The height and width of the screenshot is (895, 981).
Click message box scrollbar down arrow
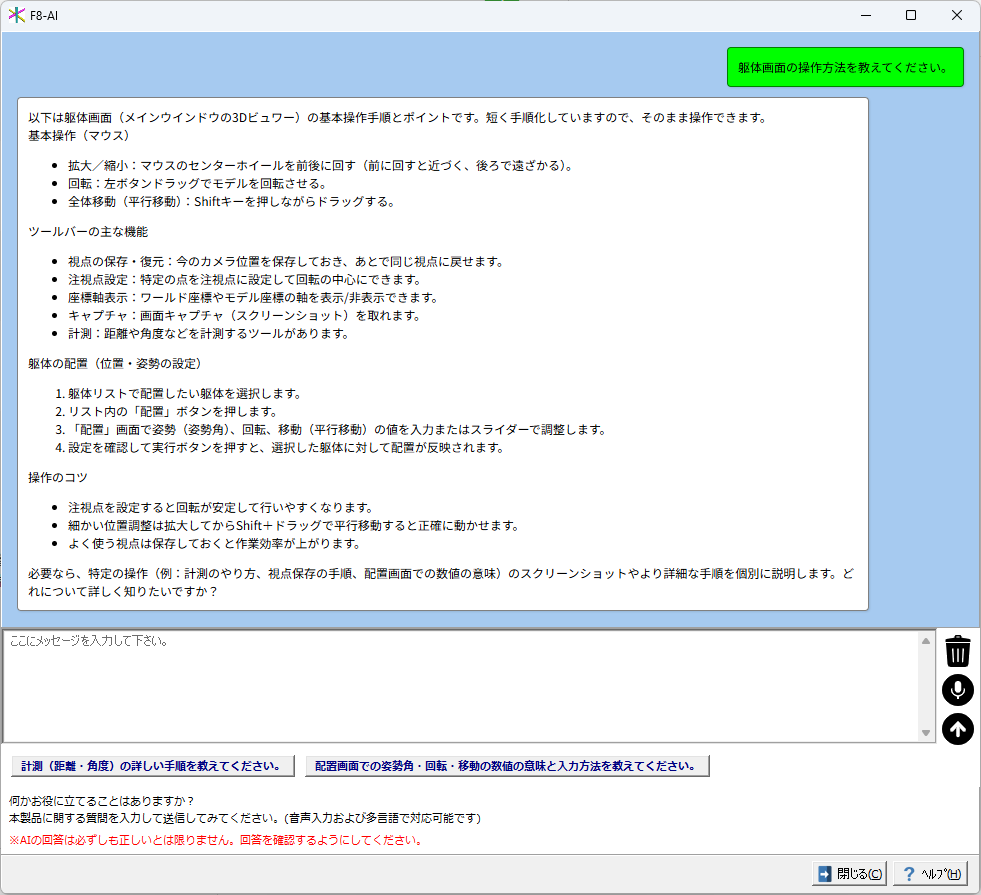tap(926, 733)
